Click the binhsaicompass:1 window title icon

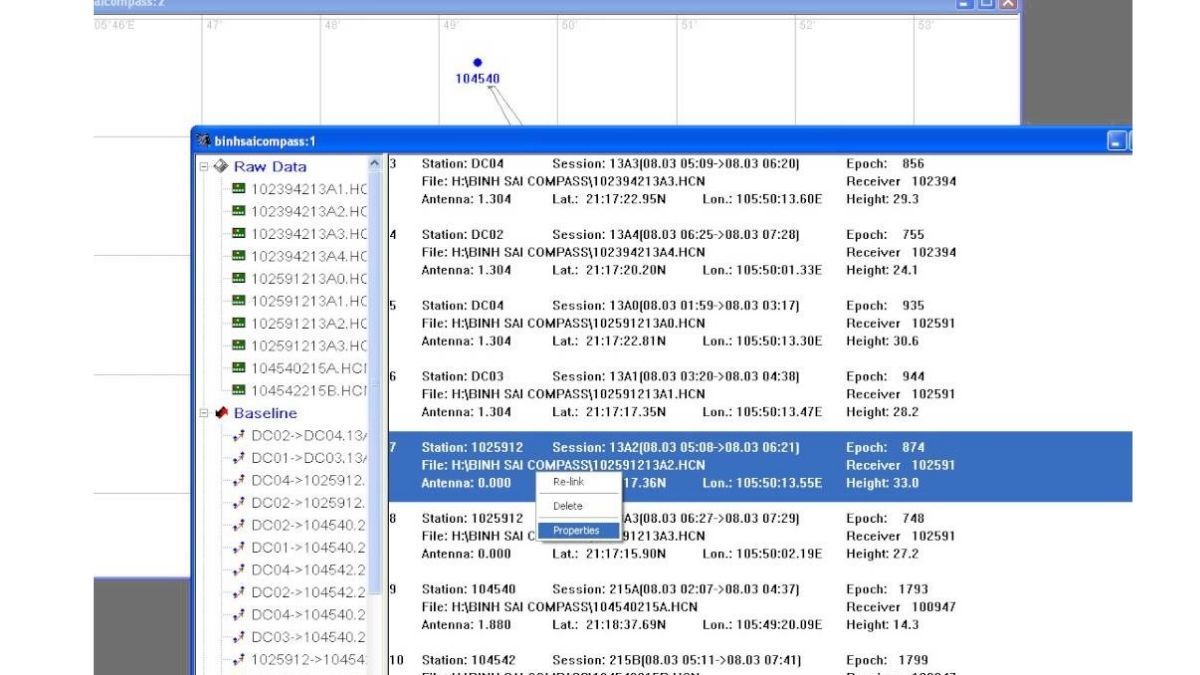[x=204, y=141]
